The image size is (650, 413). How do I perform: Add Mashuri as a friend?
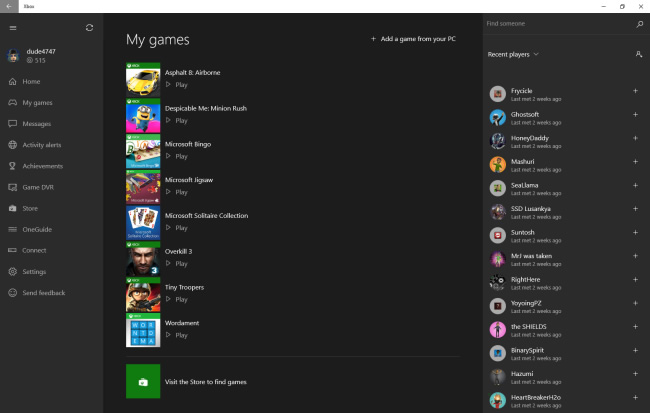[x=635, y=162]
